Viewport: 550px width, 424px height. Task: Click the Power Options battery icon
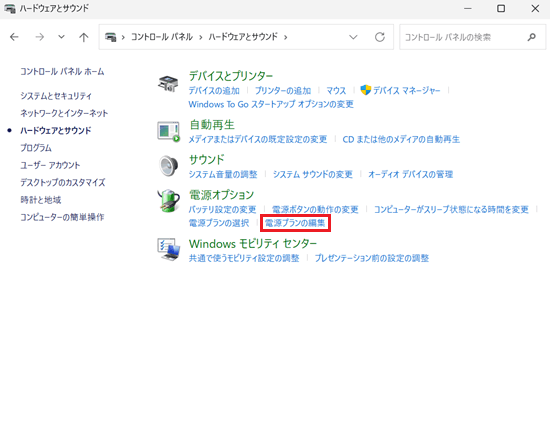(169, 201)
